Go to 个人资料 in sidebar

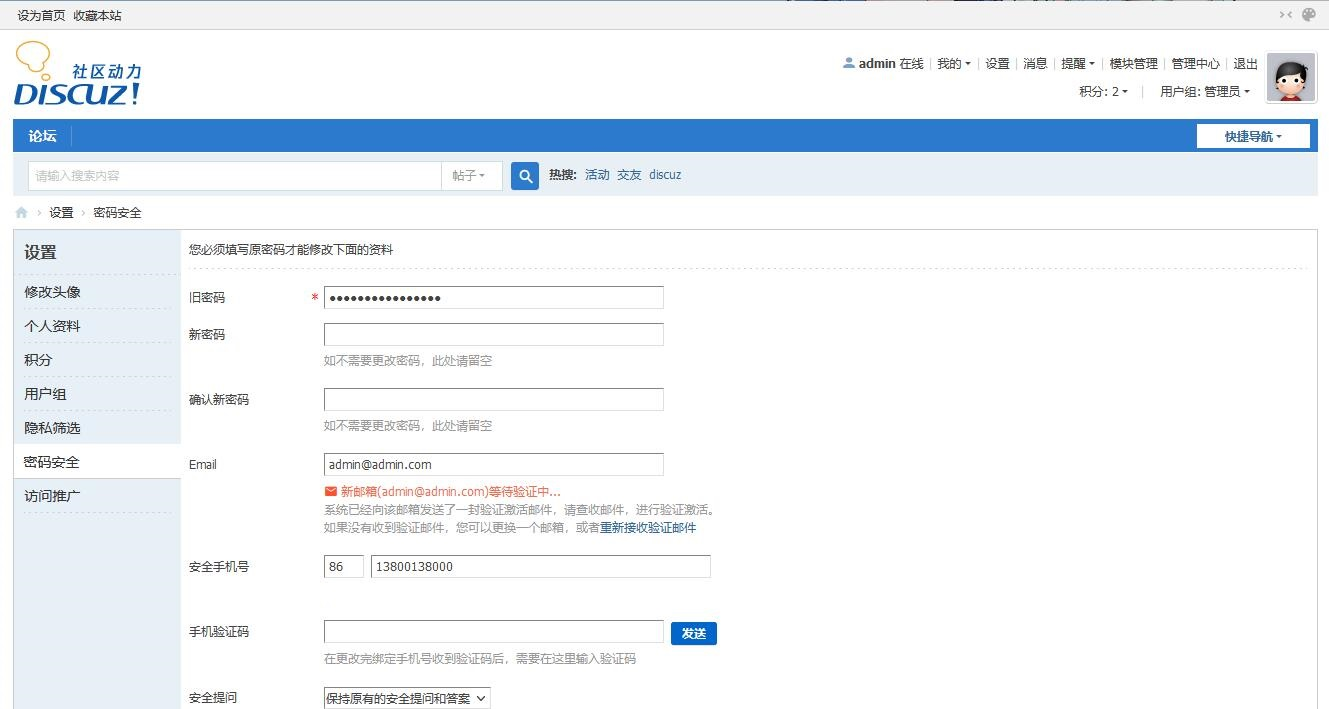[53, 326]
